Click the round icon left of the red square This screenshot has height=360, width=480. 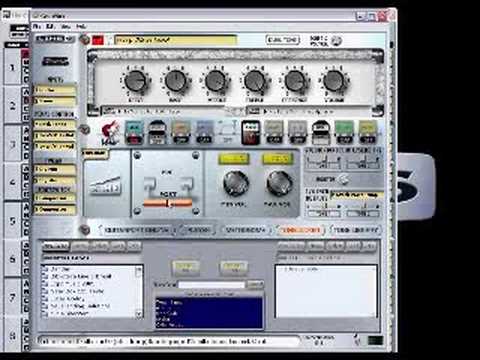(85, 40)
